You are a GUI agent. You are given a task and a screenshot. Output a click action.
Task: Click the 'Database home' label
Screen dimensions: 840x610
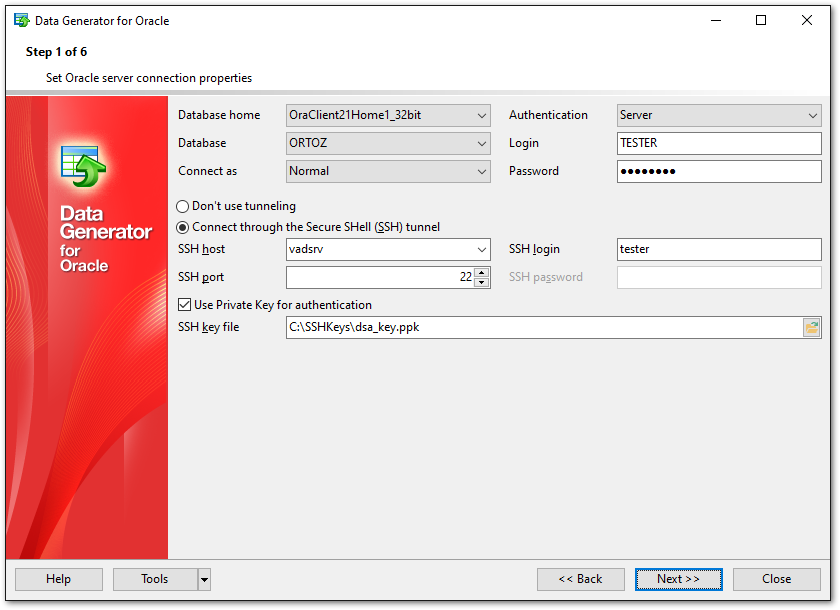[x=219, y=115]
